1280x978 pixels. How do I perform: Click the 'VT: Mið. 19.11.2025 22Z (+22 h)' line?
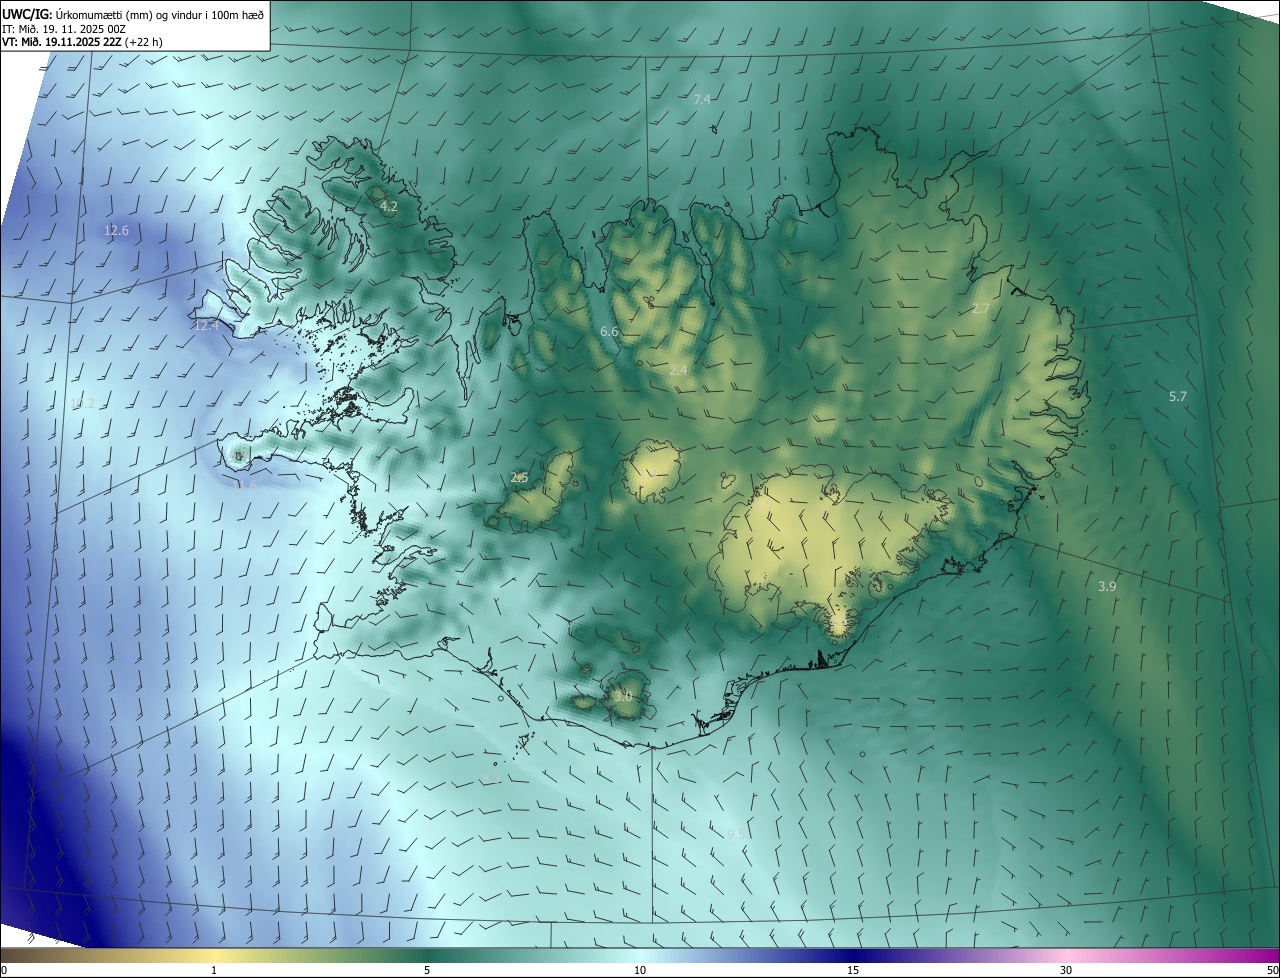coord(82,42)
